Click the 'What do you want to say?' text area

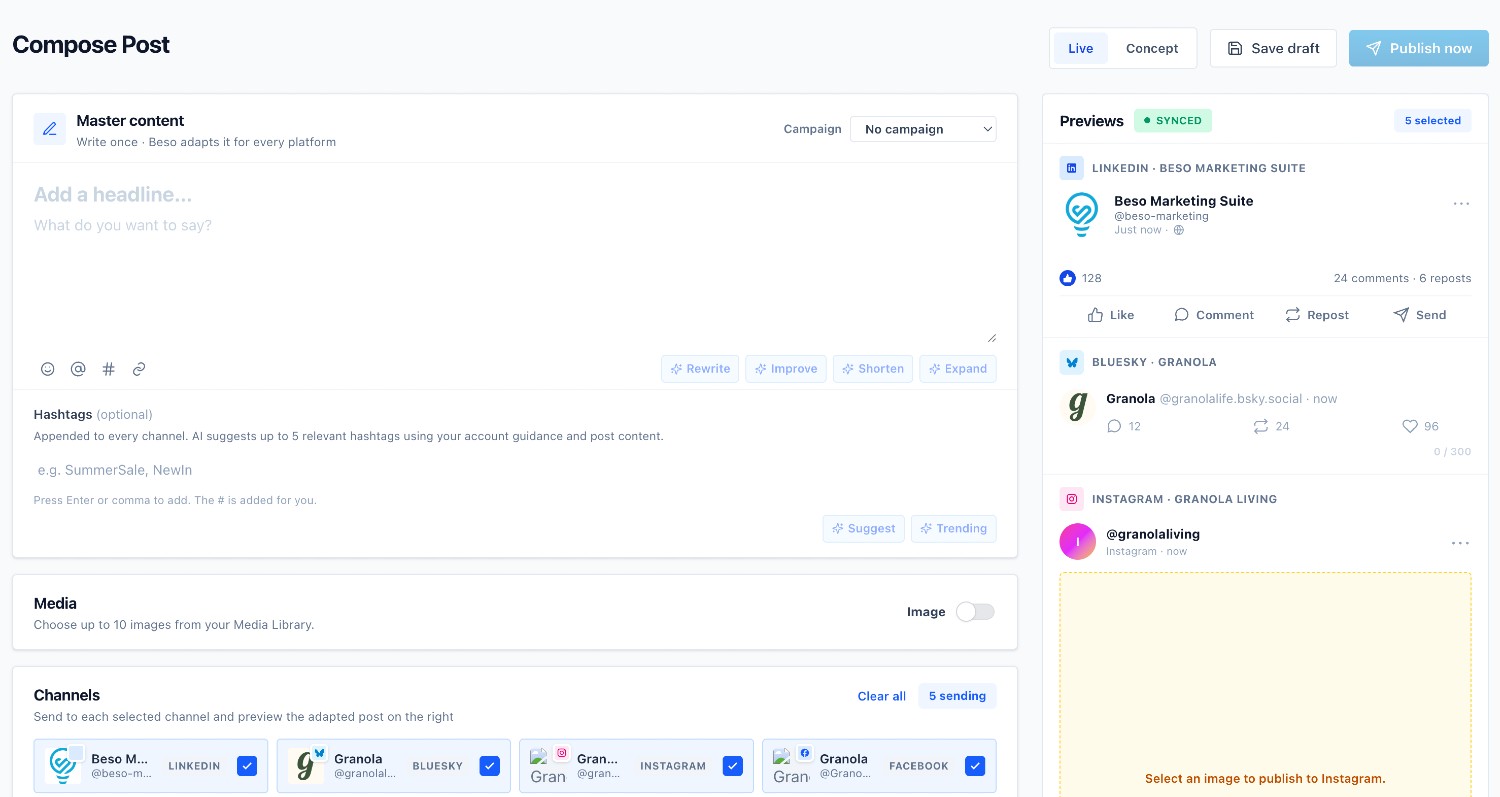tap(515, 278)
